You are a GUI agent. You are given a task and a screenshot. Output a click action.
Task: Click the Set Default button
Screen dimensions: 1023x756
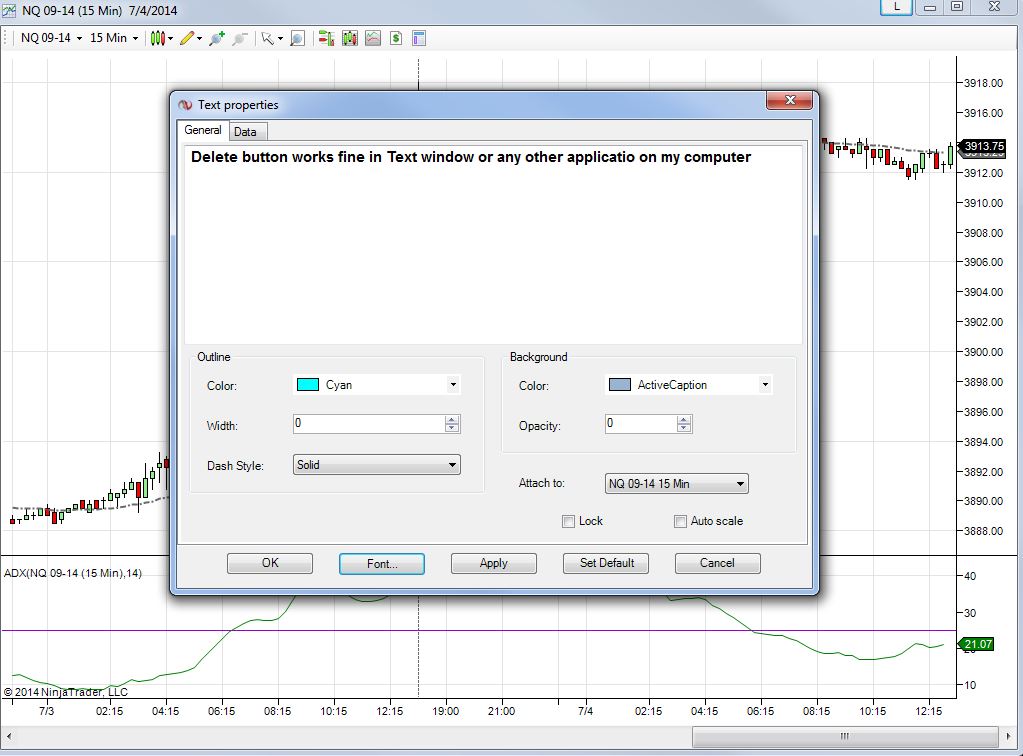tap(606, 563)
